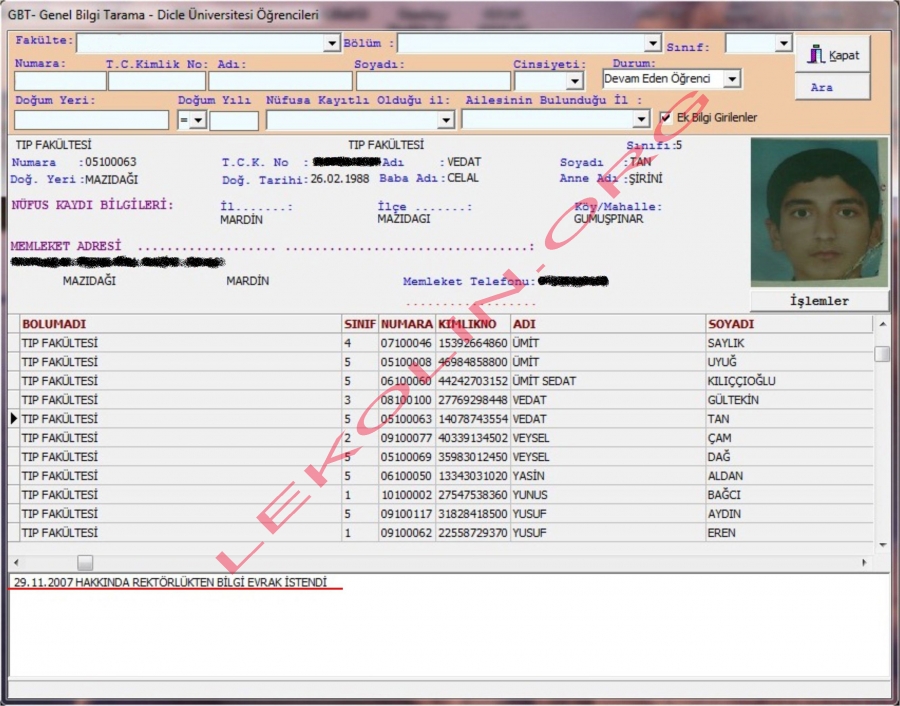Click the student photo thumbnail
The height and width of the screenshot is (706, 900).
coord(819,212)
